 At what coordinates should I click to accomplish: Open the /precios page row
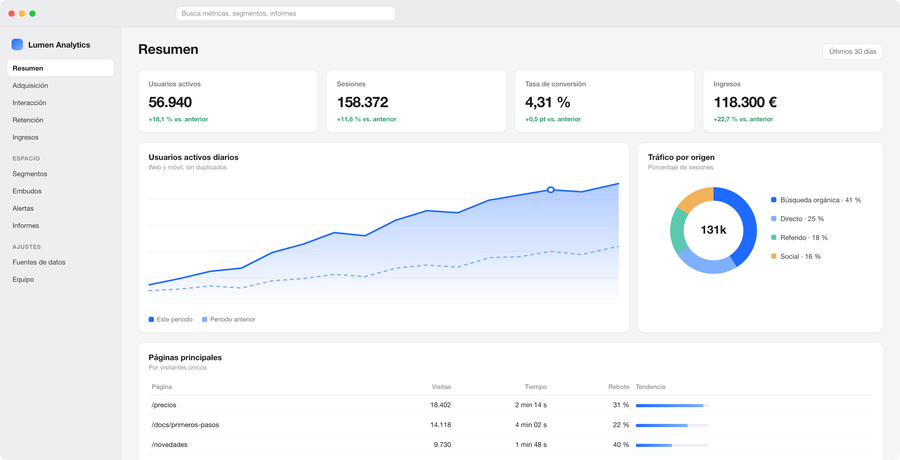(510, 405)
